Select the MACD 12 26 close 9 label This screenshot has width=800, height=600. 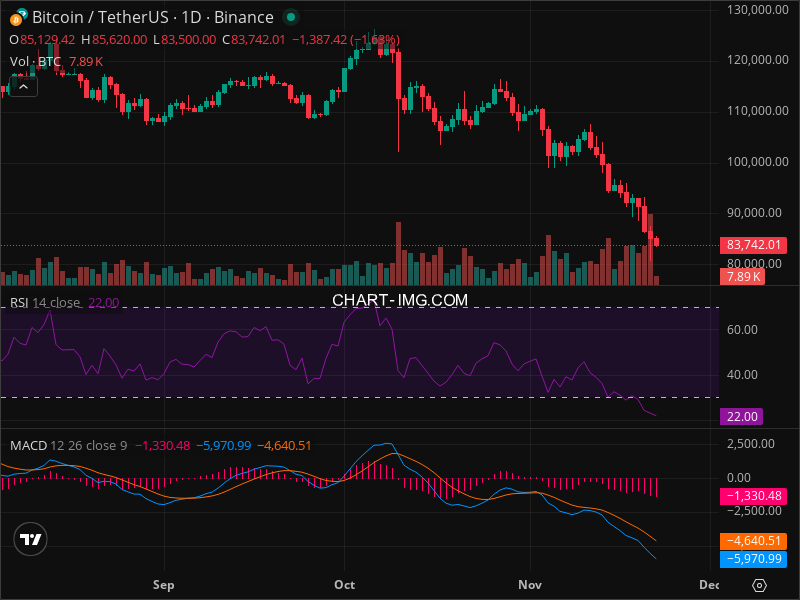click(68, 445)
